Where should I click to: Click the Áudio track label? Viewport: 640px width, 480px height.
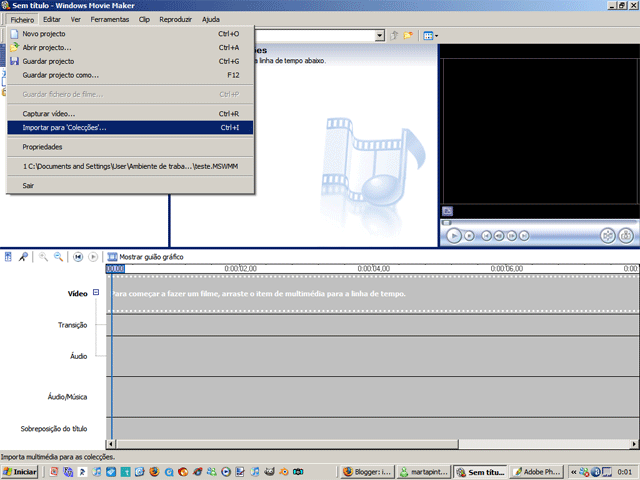click(x=78, y=356)
